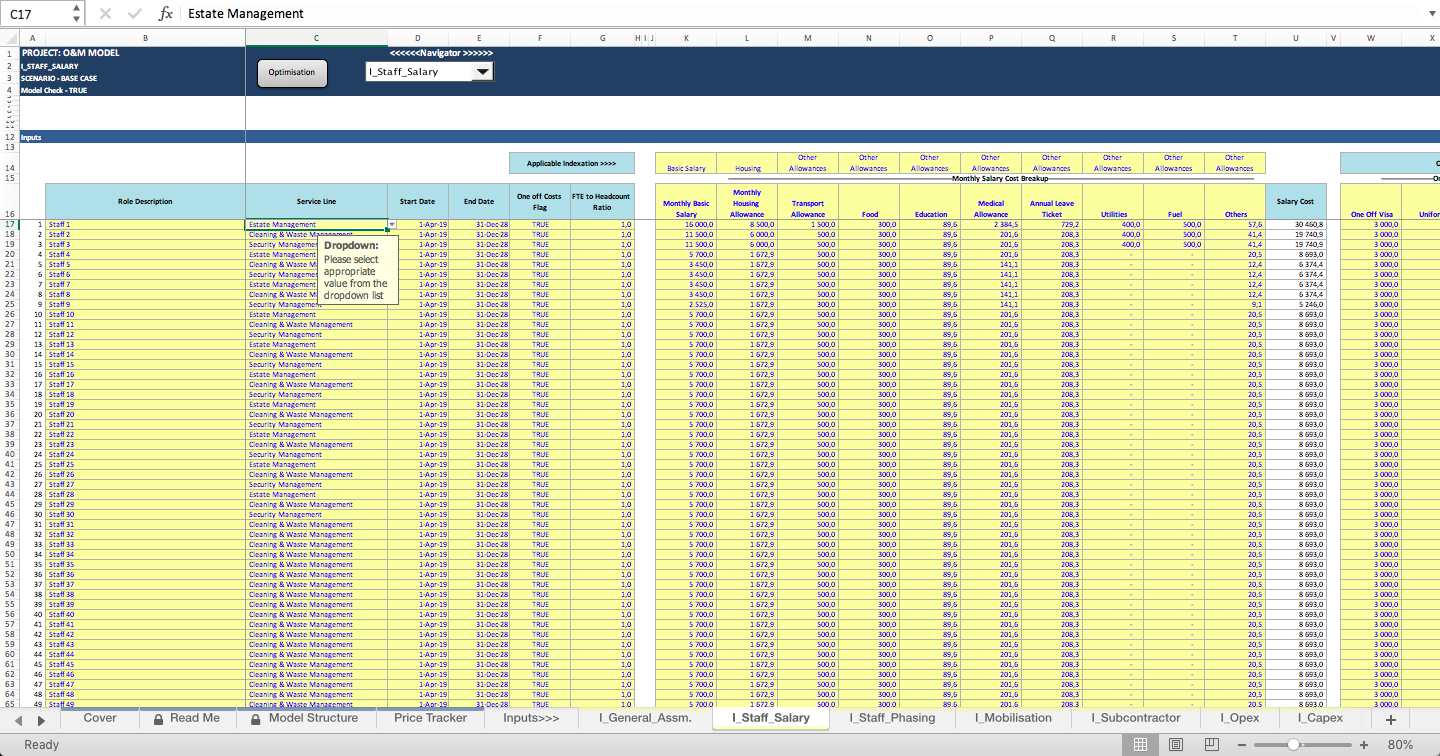
Task: Switch to the I_Staff_Phasing tab
Action: 892,718
